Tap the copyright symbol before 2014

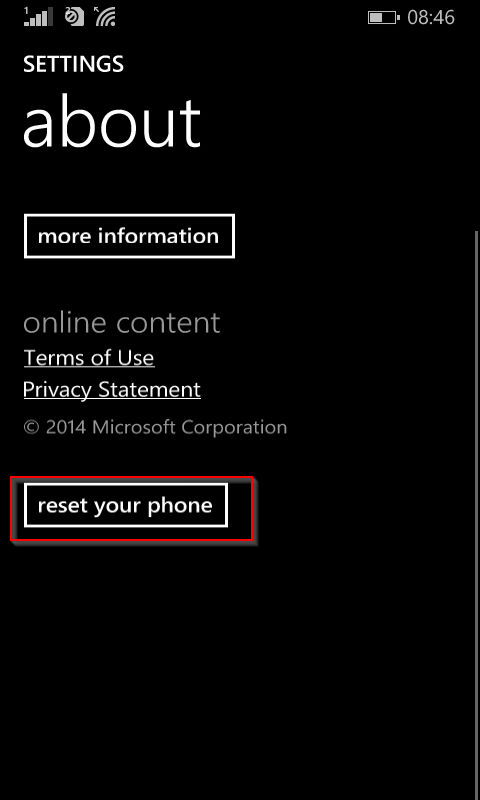[x=31, y=428]
